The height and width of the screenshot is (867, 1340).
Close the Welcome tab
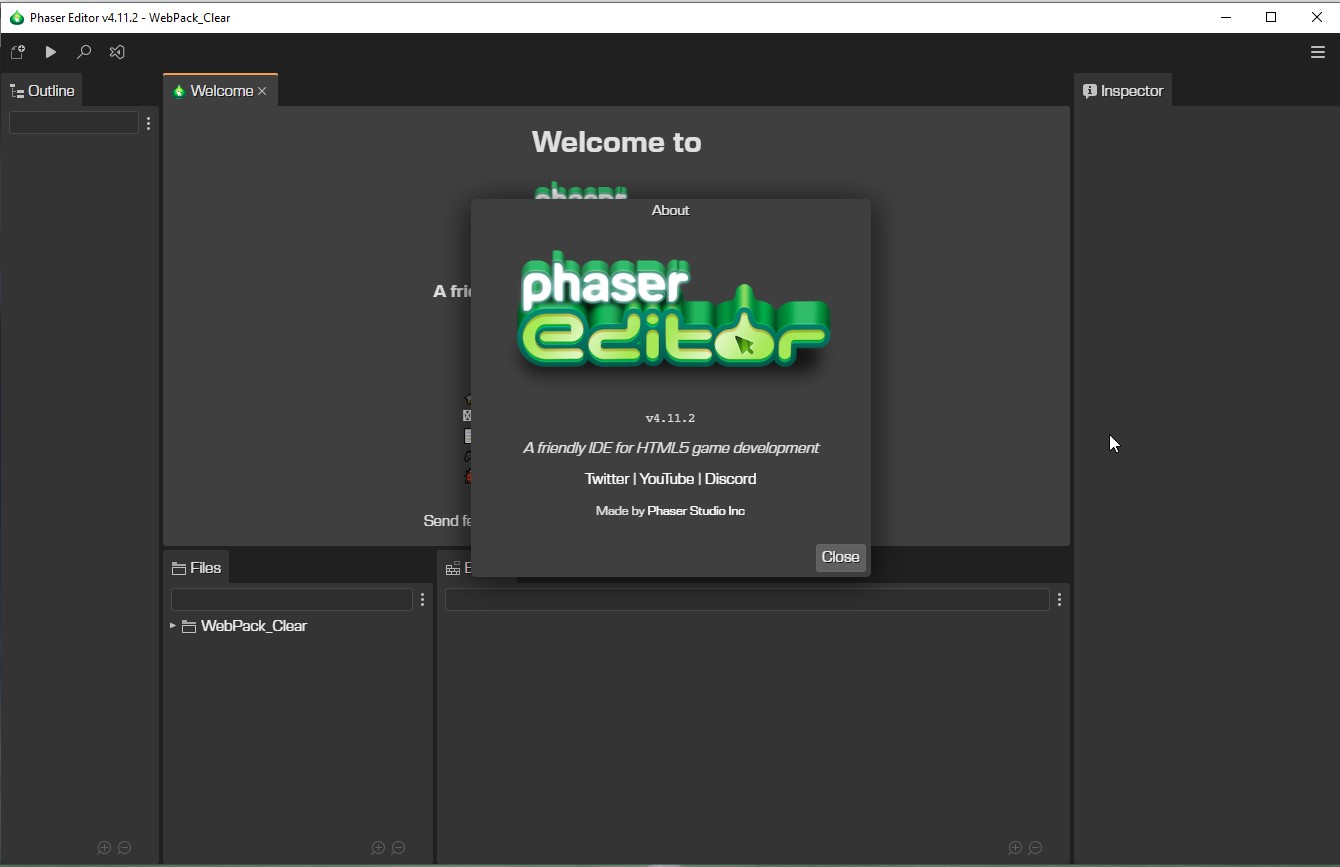click(262, 91)
